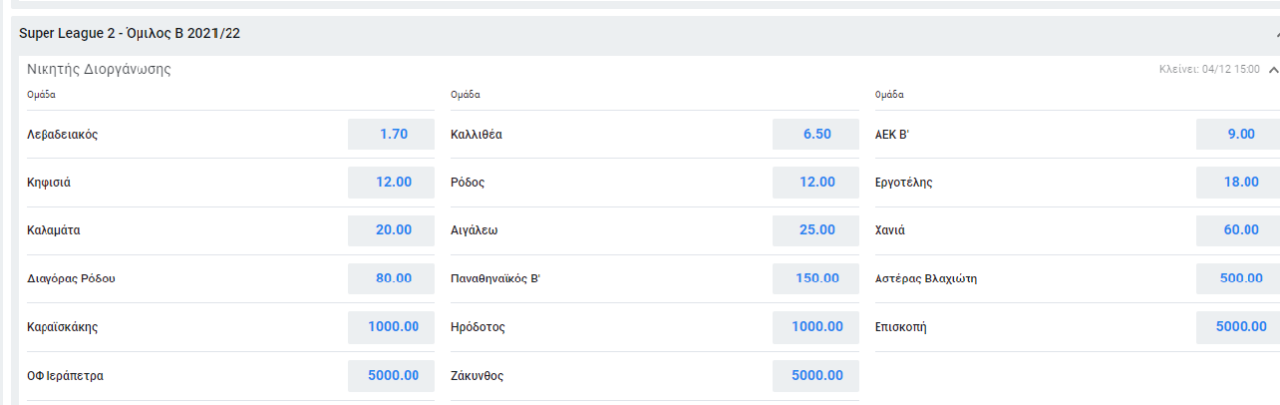
Task: Bet on Ηρόδοτος at 1000.00
Action: point(816,326)
